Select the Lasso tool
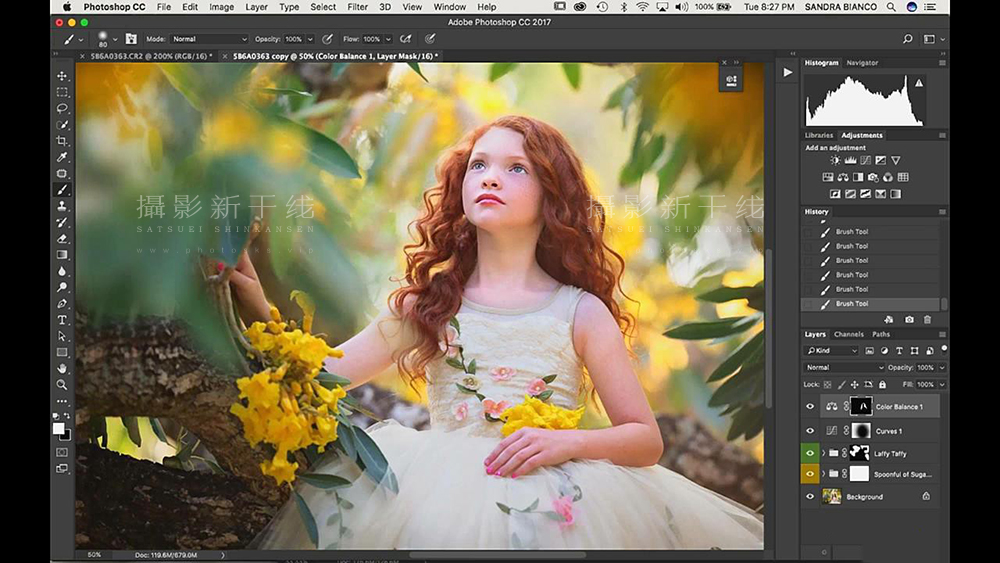This screenshot has height=563, width=1000. tap(62, 108)
